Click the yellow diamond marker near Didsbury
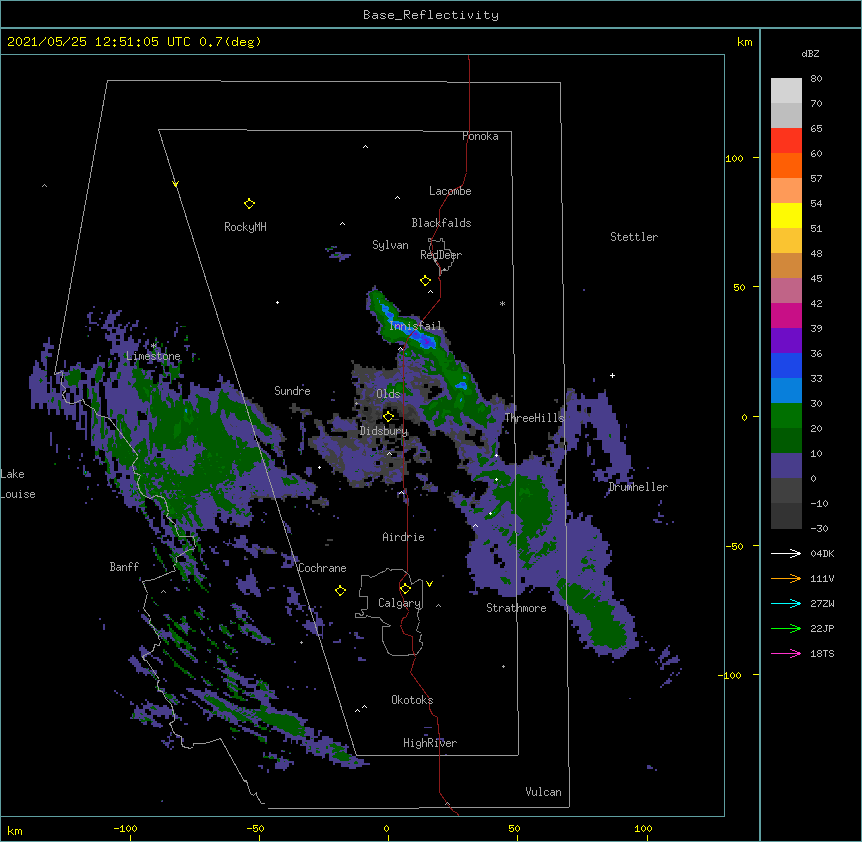 (x=388, y=417)
